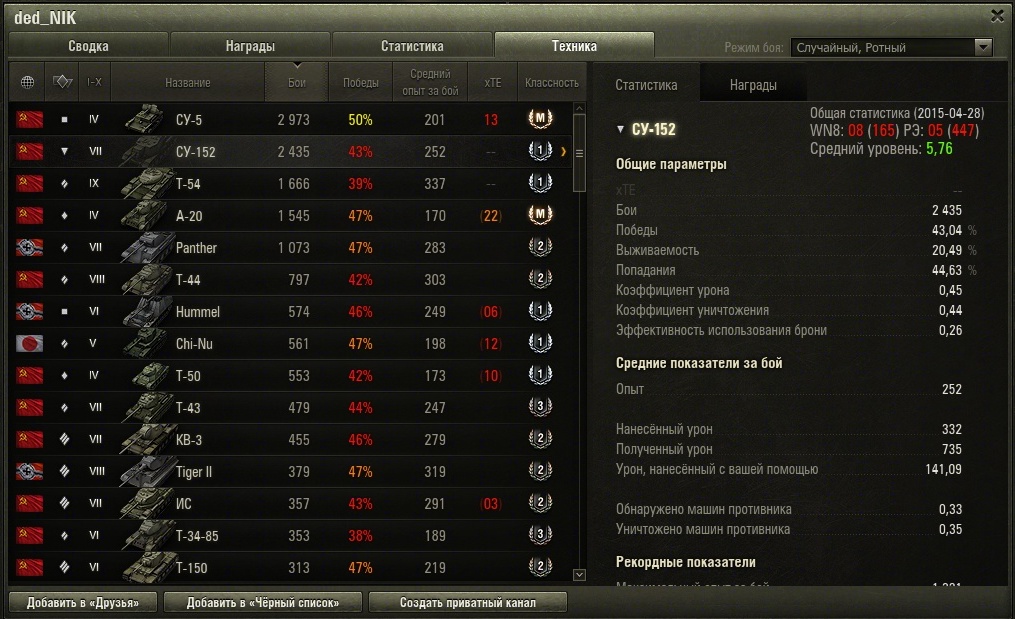Click the German flag icon for Hummel

tap(29, 311)
